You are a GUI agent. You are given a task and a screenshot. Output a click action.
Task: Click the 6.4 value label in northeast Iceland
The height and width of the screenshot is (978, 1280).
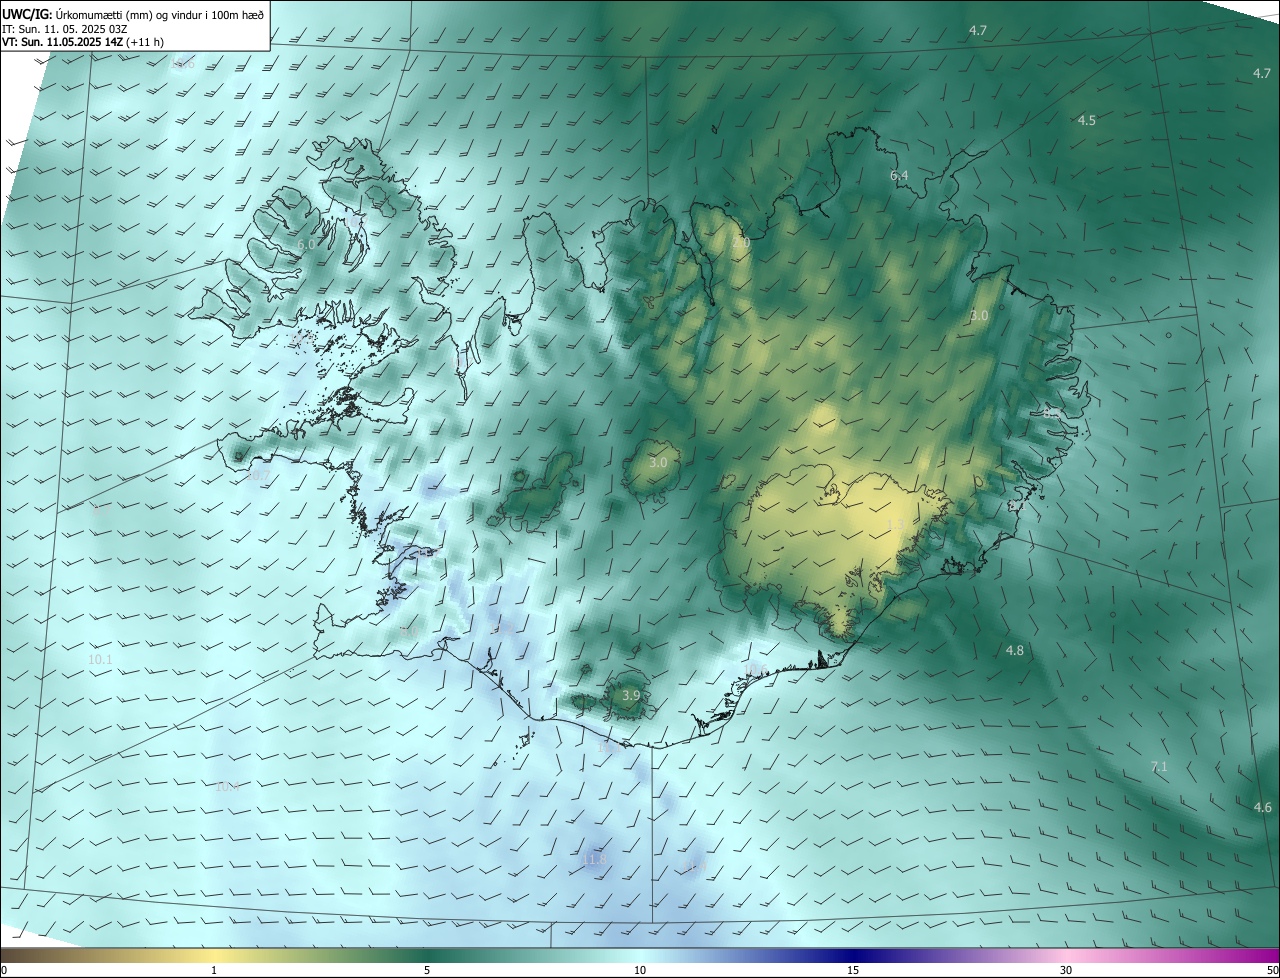[x=899, y=176]
